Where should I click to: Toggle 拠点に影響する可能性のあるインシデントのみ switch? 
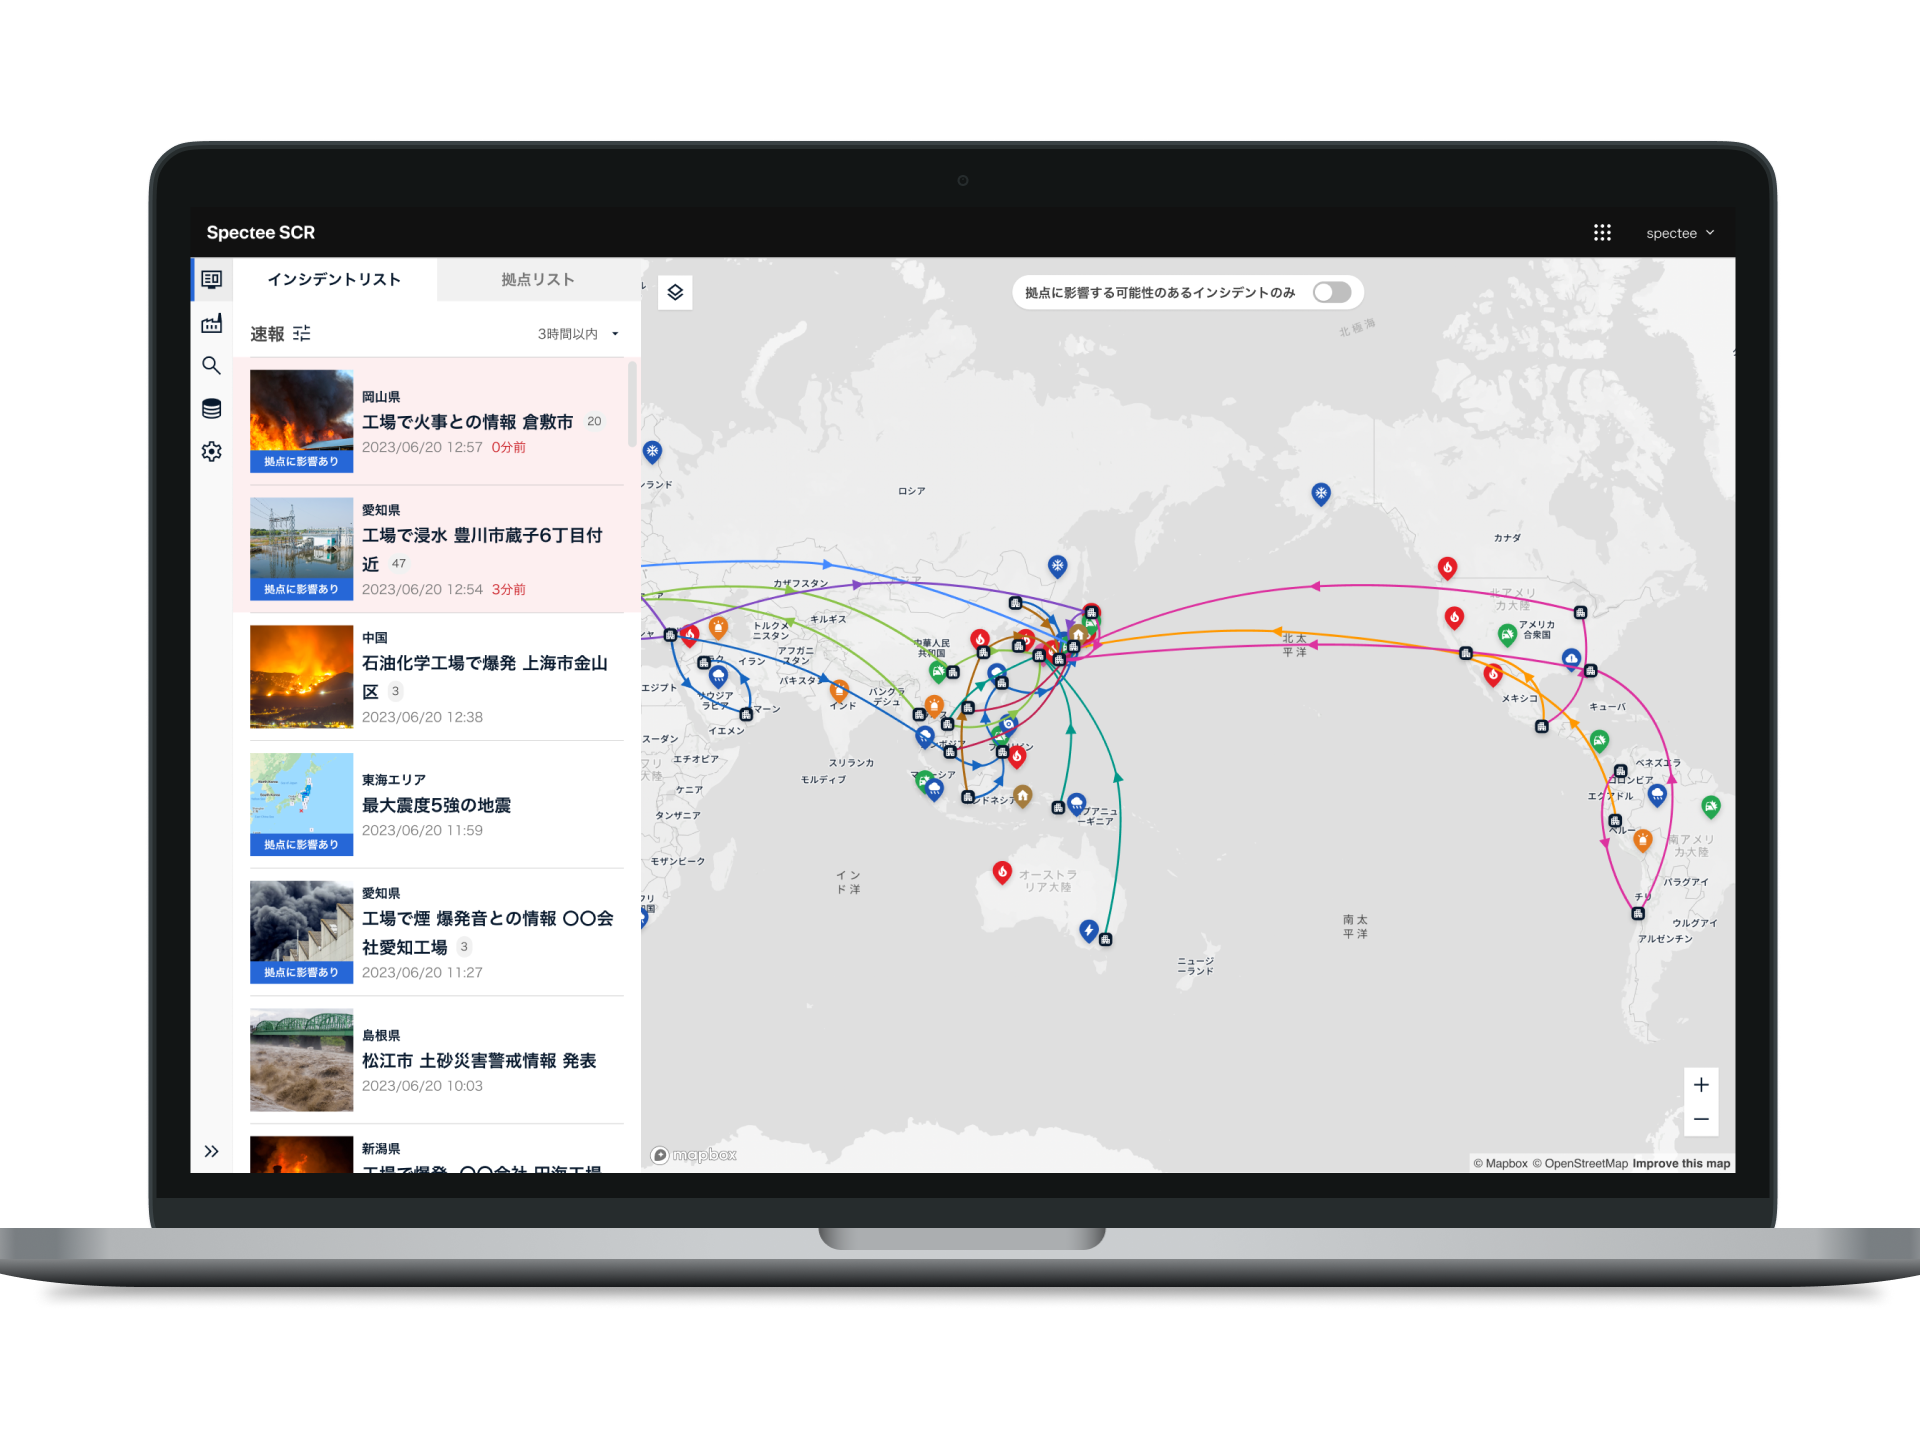1332,292
